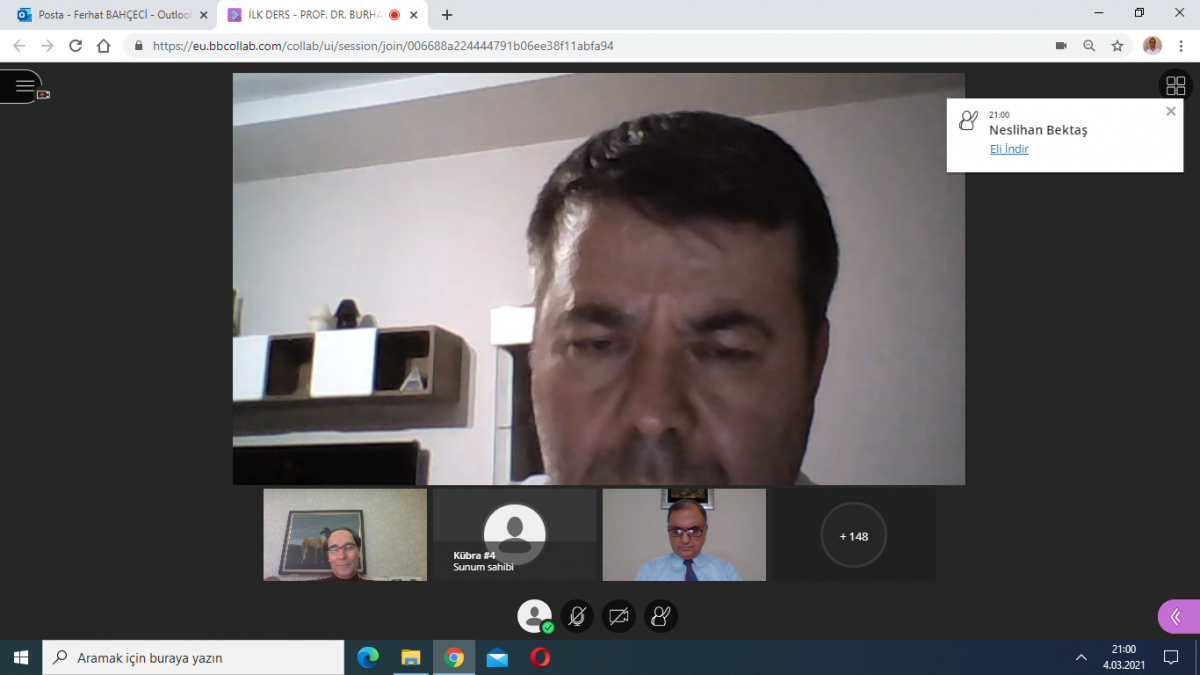Launch Microsoft Edge from taskbar

[x=368, y=657]
